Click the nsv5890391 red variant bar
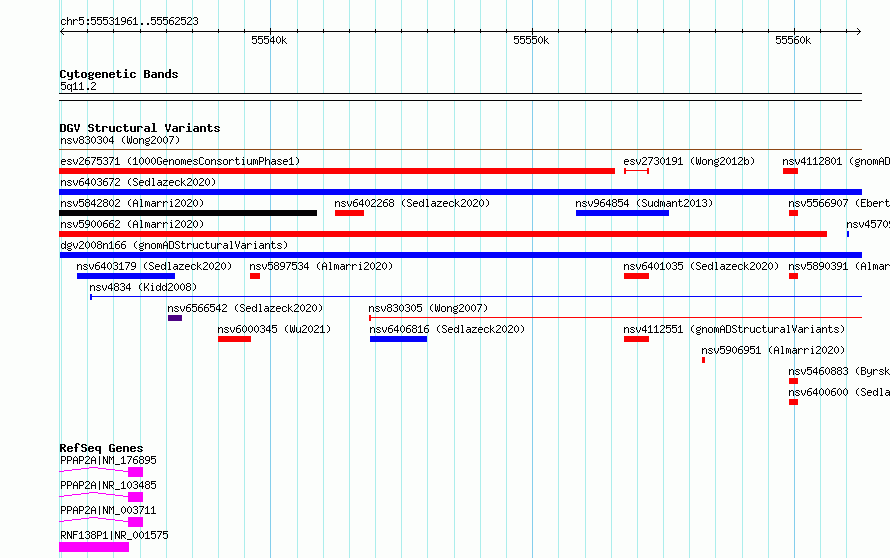This screenshot has width=890, height=558. pyautogui.click(x=794, y=276)
